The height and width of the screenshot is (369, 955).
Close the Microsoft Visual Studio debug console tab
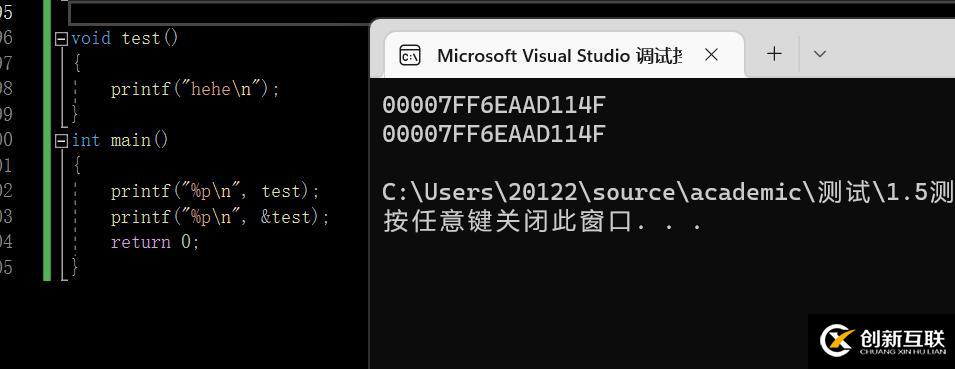tap(711, 55)
